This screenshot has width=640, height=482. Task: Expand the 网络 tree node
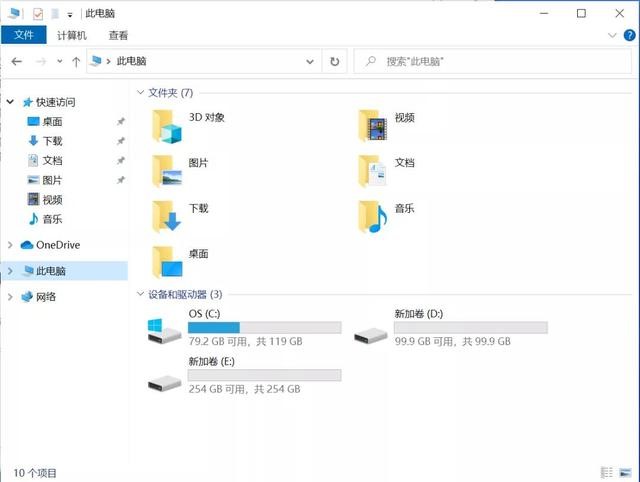[x=10, y=297]
